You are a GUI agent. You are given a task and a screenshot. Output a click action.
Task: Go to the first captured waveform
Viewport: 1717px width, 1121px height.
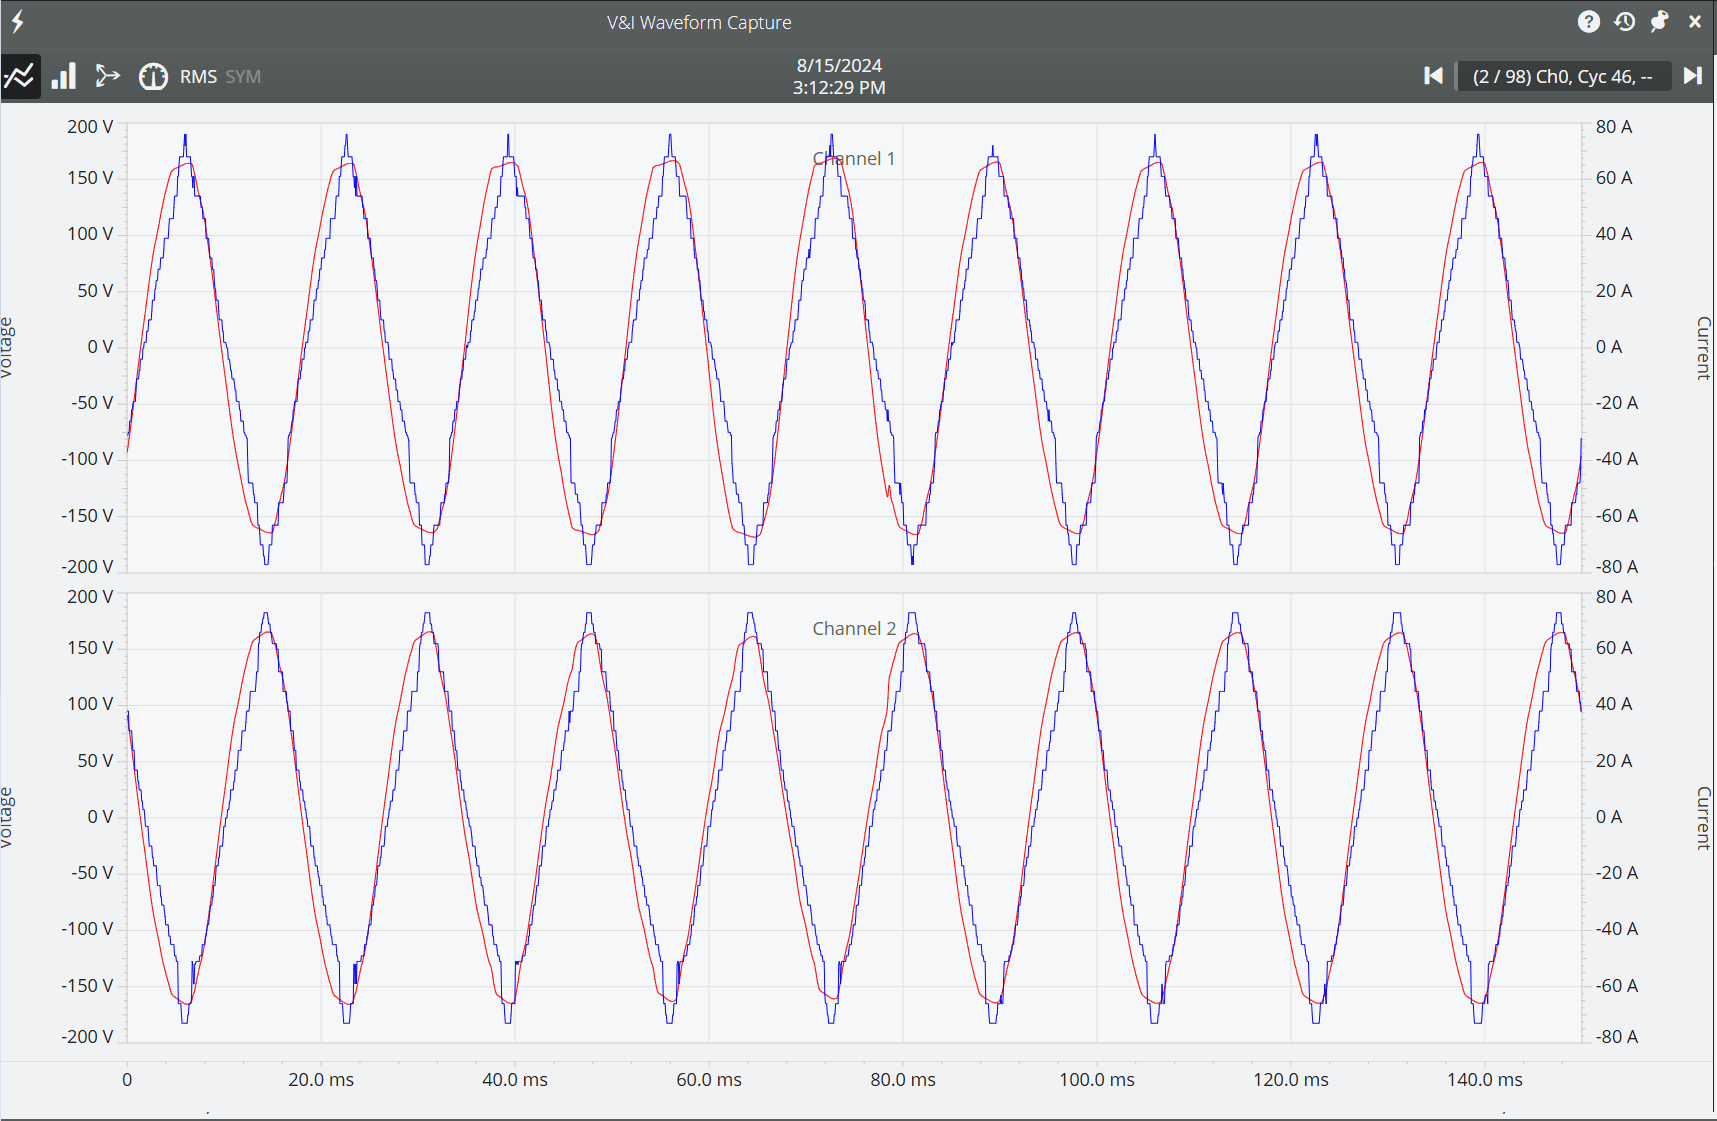1433,76
